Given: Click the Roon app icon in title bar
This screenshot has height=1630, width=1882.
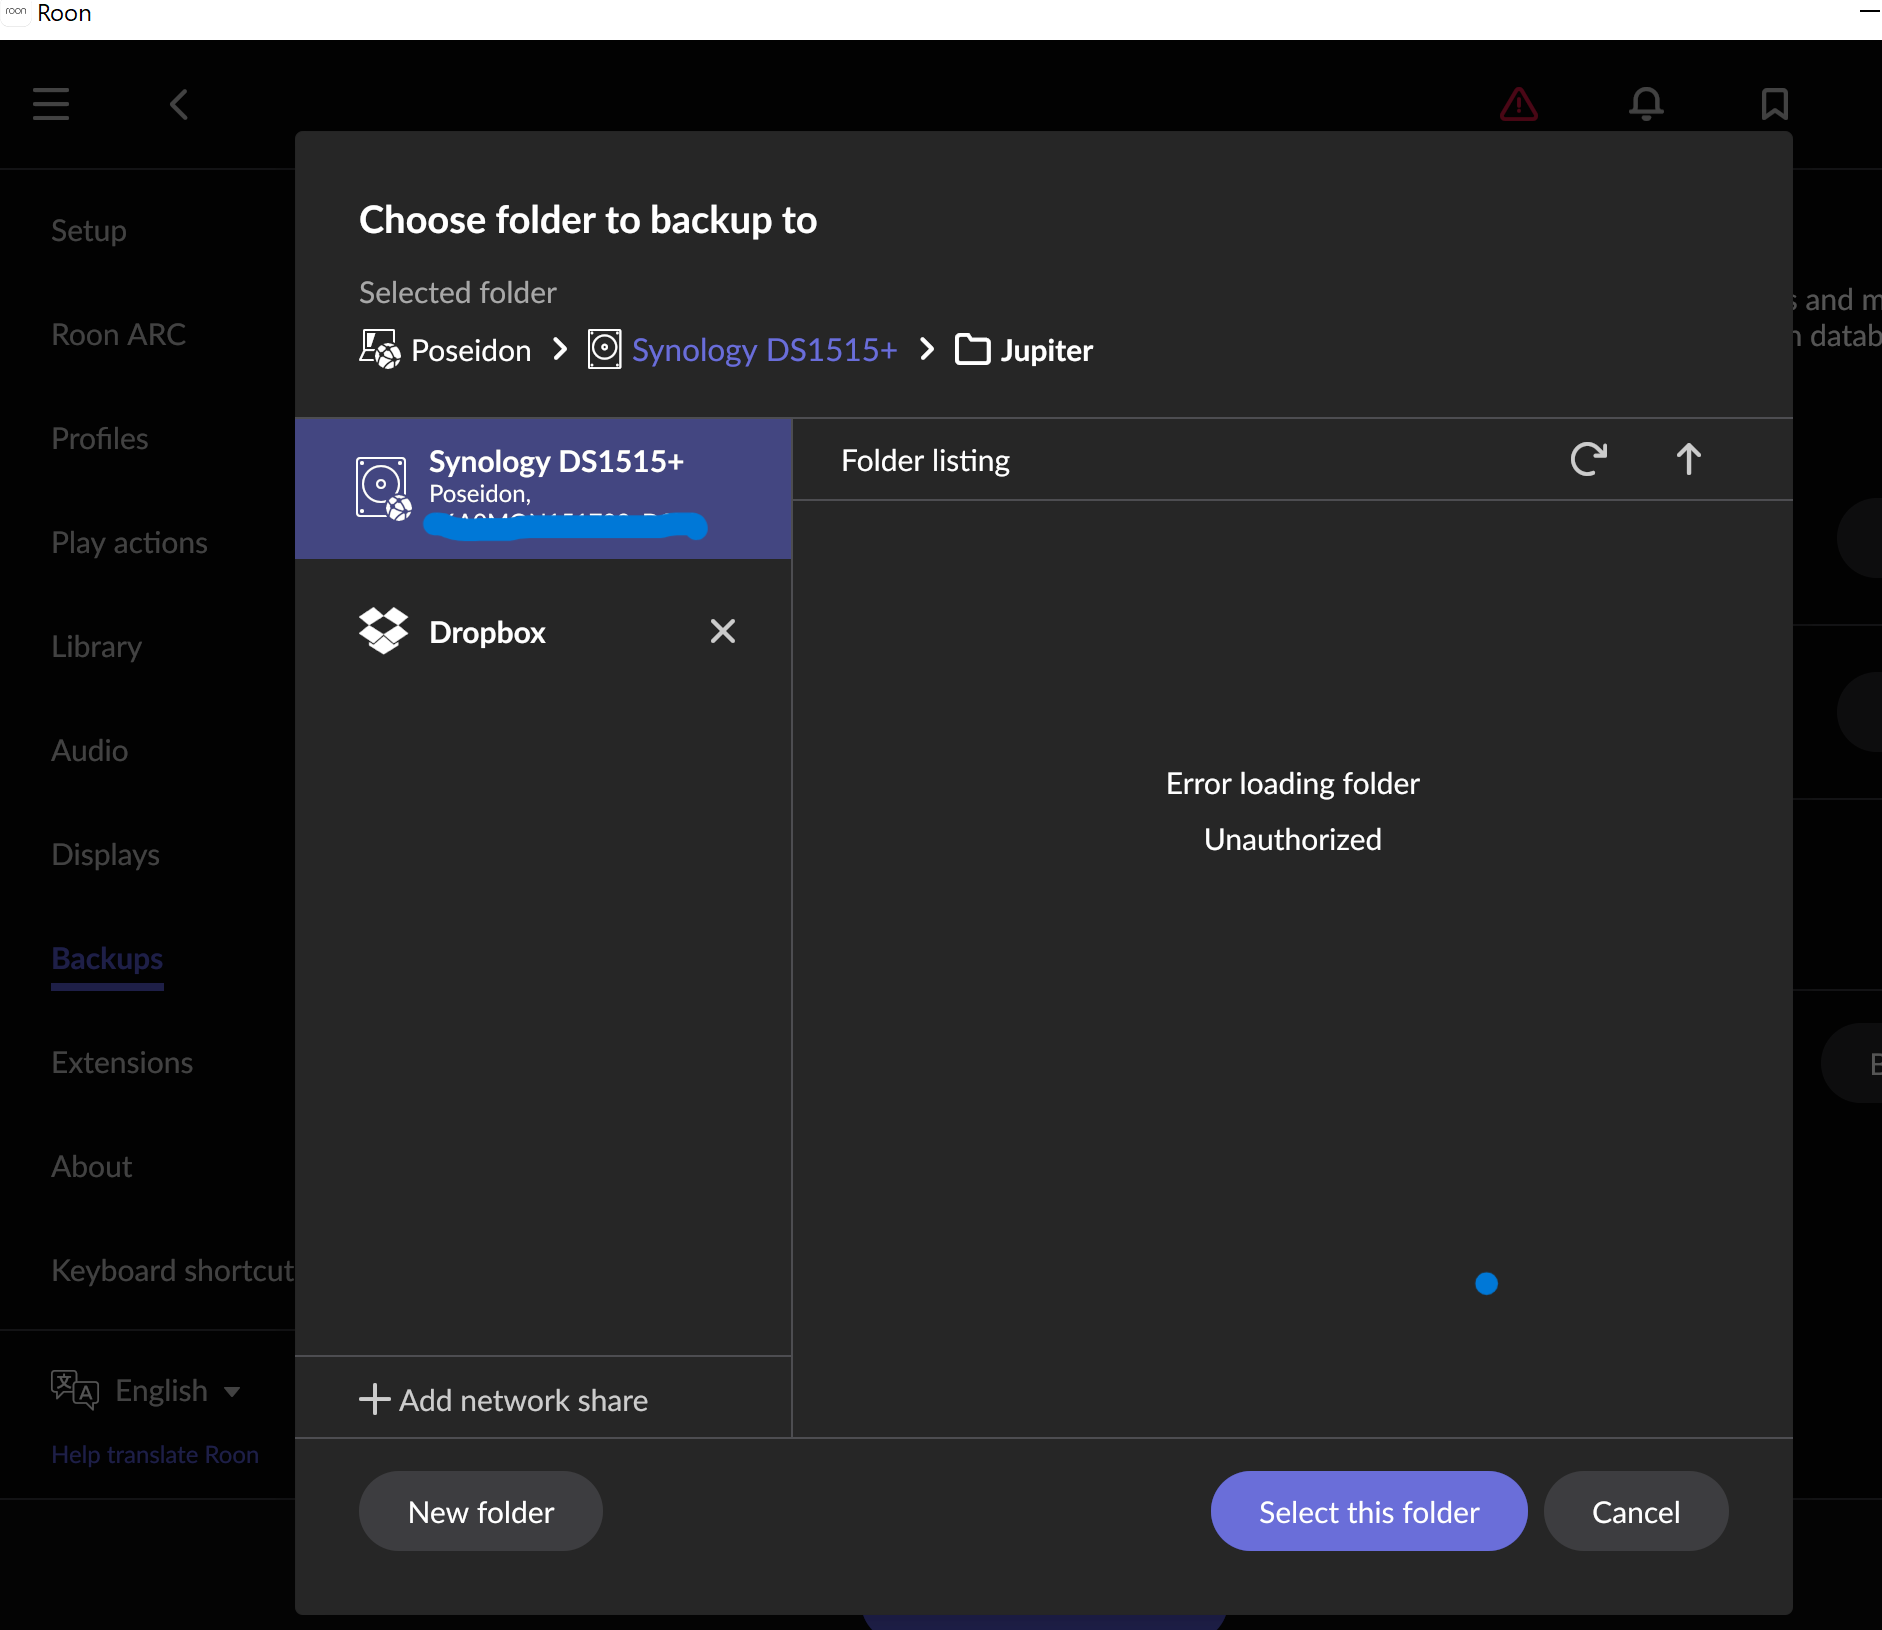Looking at the screenshot, I should tap(16, 12).
